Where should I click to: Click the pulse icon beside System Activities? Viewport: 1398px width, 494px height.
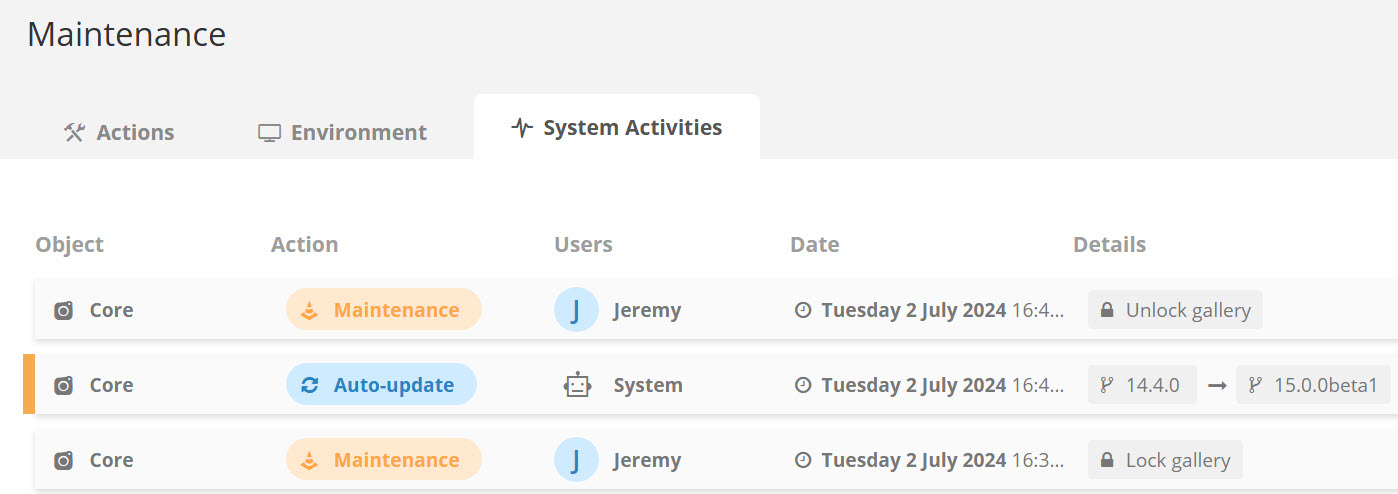tap(522, 128)
